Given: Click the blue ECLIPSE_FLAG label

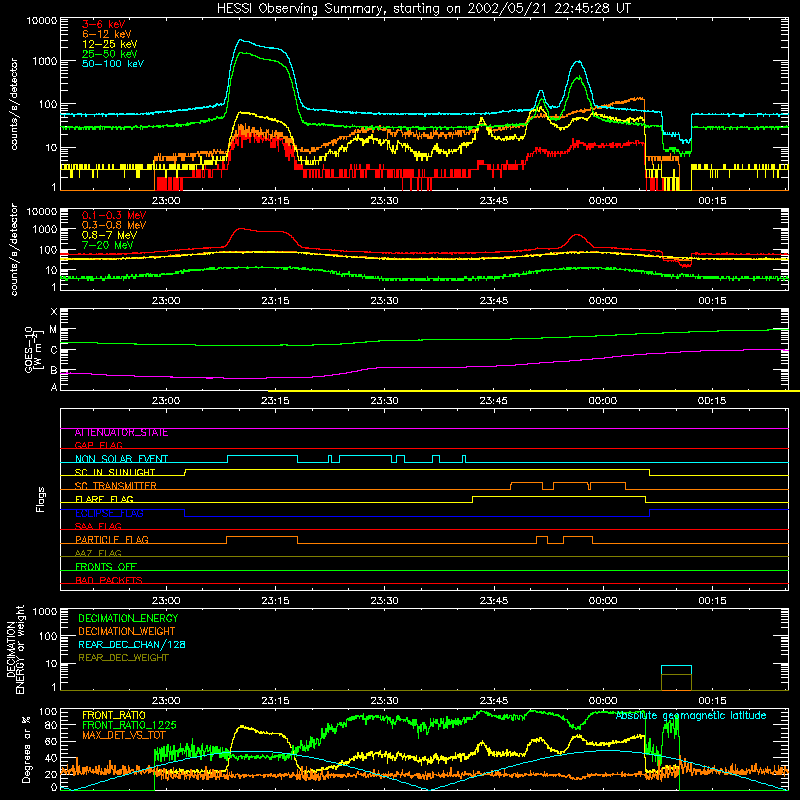Looking at the screenshot, I should (x=109, y=513).
